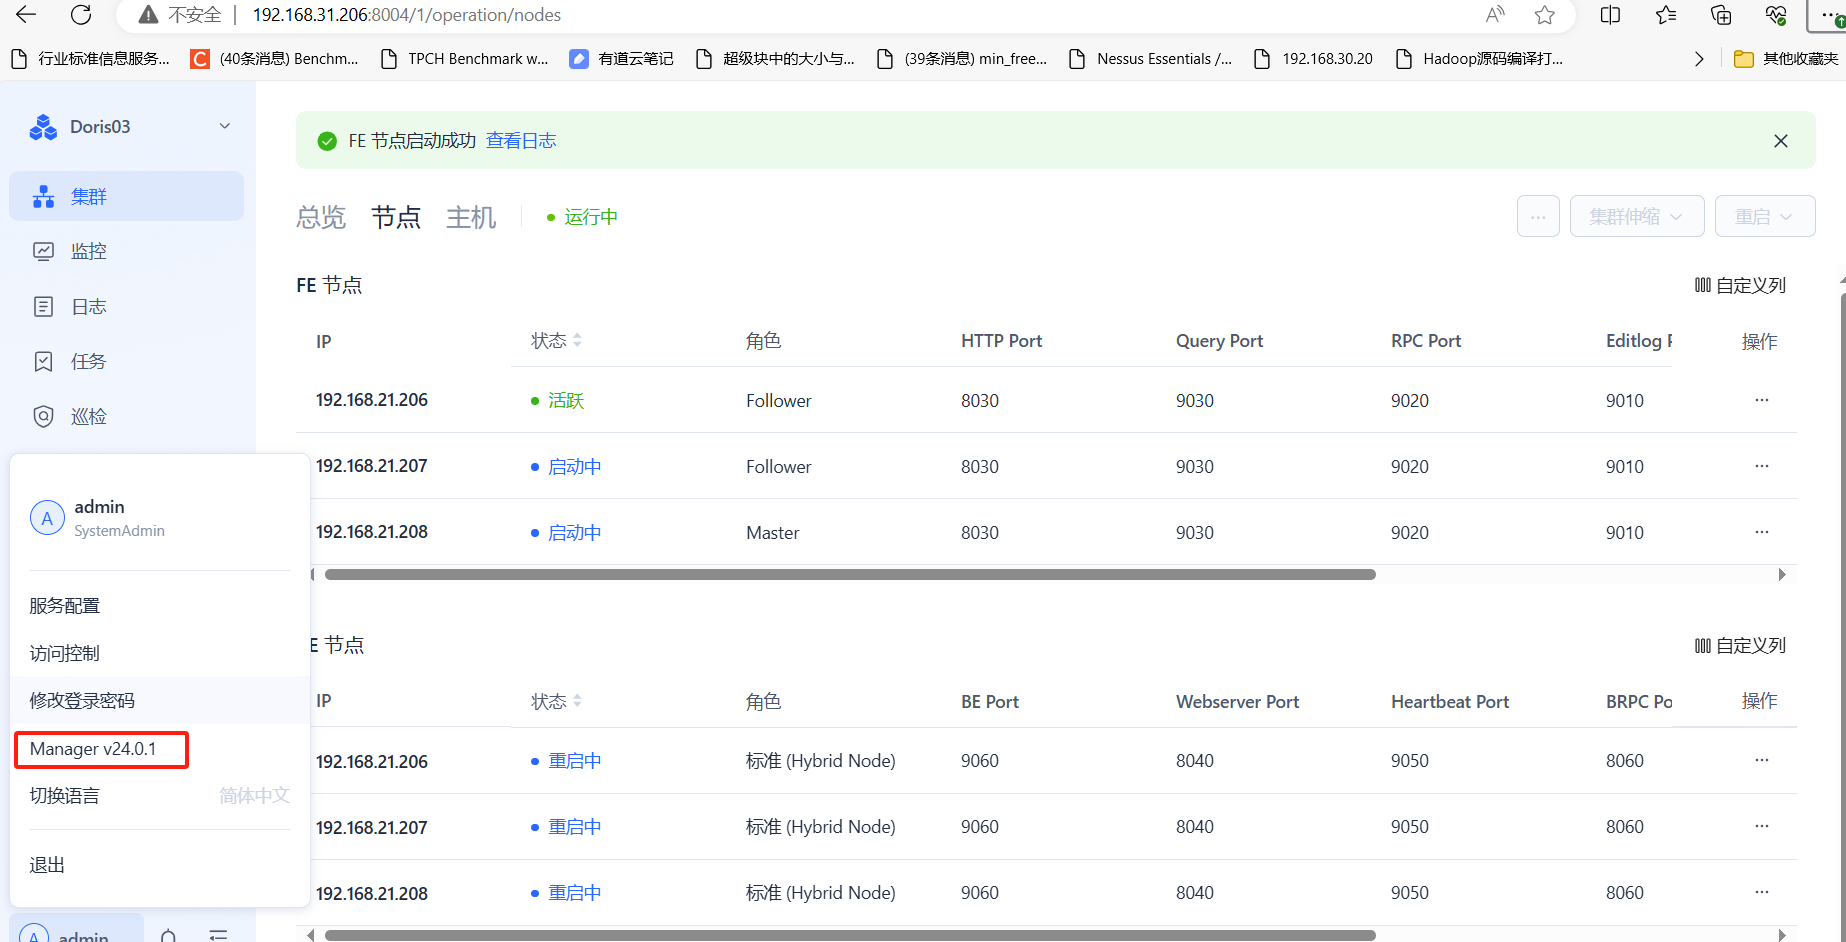Image resolution: width=1846 pixels, height=942 pixels.
Task: Click the admin avatar in the popup menu
Action: 47,518
